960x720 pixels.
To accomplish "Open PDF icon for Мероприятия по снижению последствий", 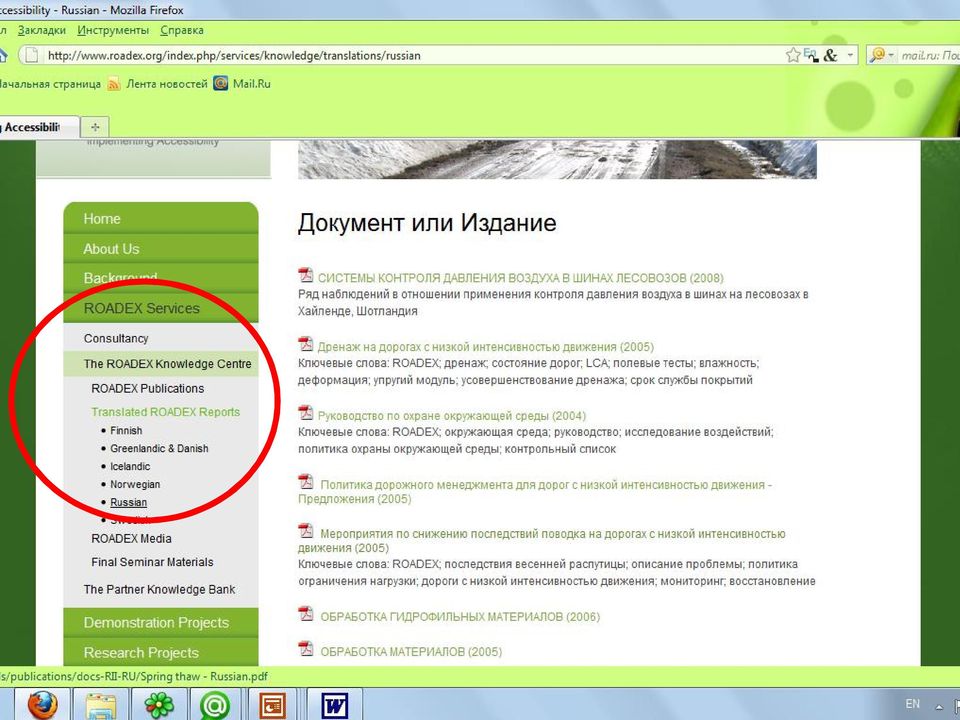I will [306, 531].
